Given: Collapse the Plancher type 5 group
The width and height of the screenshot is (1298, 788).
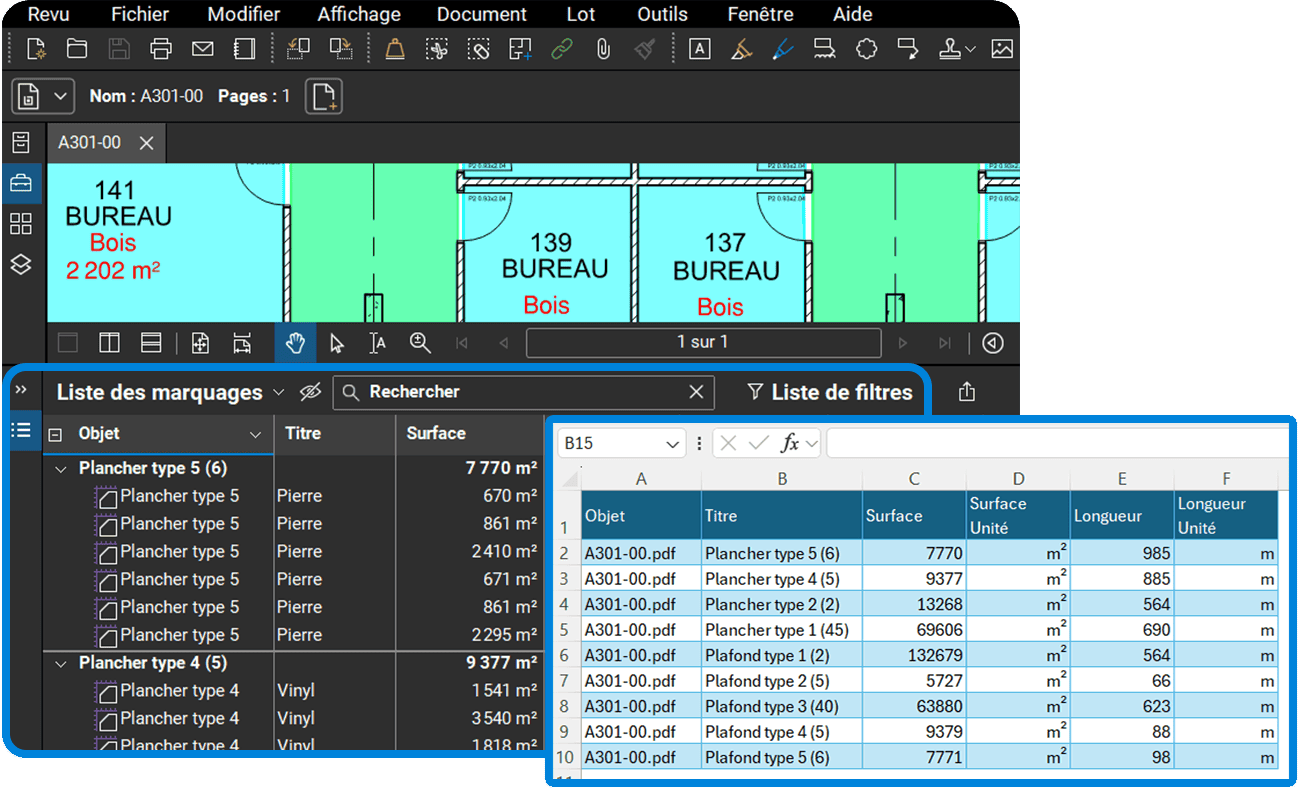Looking at the screenshot, I should (61, 467).
